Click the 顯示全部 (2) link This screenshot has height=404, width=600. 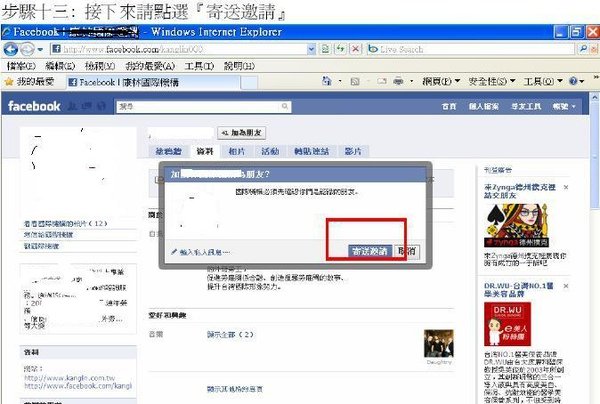[x=230, y=334]
